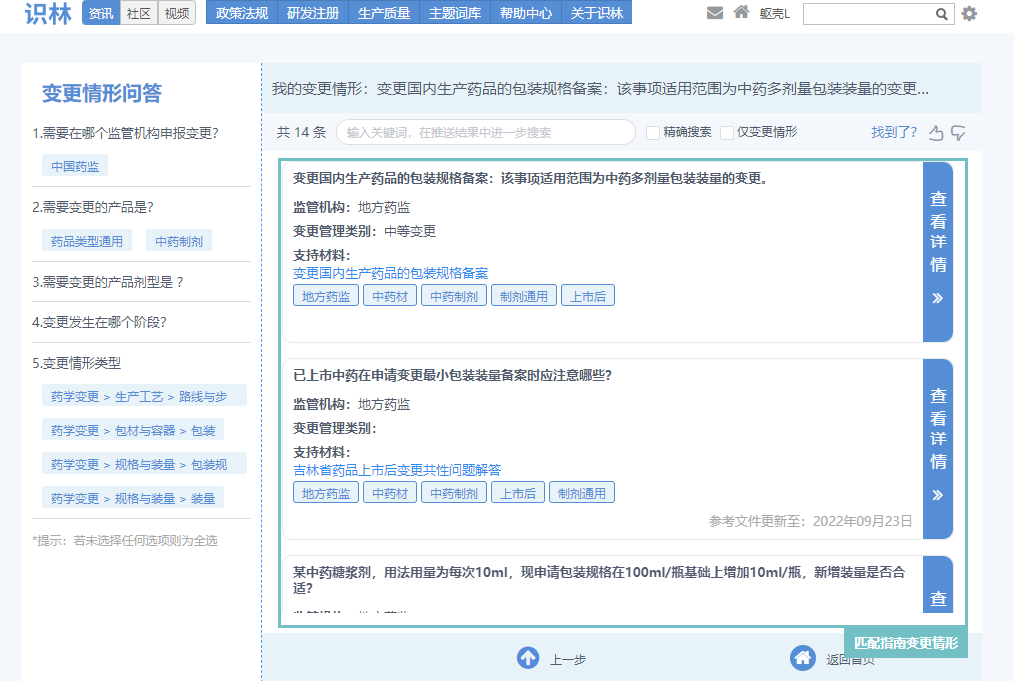Image resolution: width=1014 pixels, height=681 pixels.
Task: Expand question 1 需要在哪个监管机构申报变更
Action: click(x=125, y=133)
